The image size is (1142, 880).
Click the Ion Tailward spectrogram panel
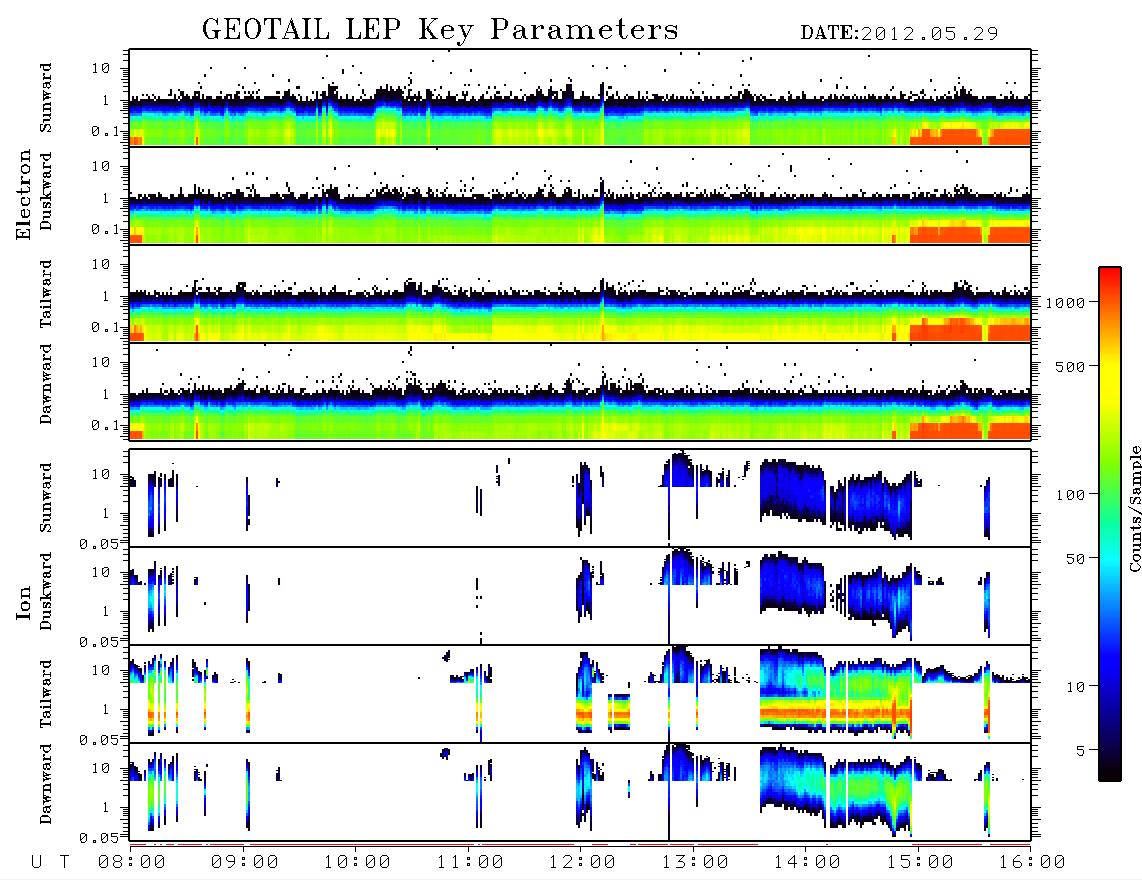point(580,694)
